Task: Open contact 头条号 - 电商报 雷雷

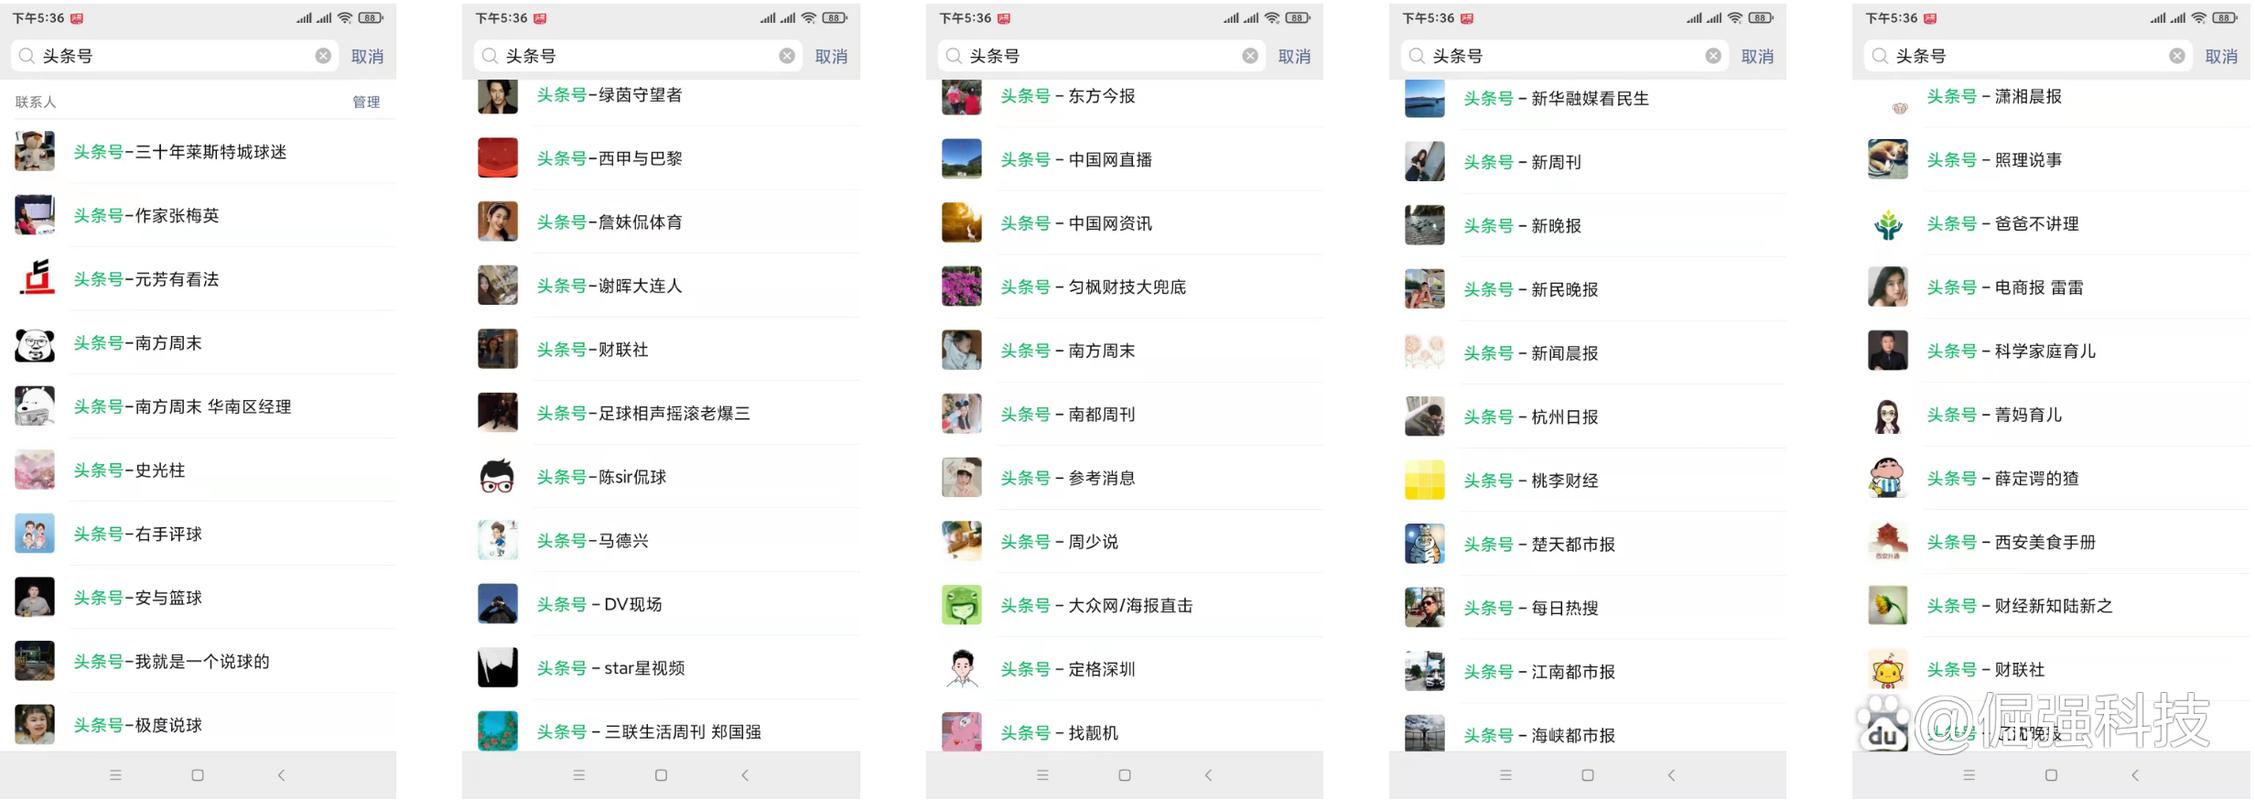Action: (2051, 287)
